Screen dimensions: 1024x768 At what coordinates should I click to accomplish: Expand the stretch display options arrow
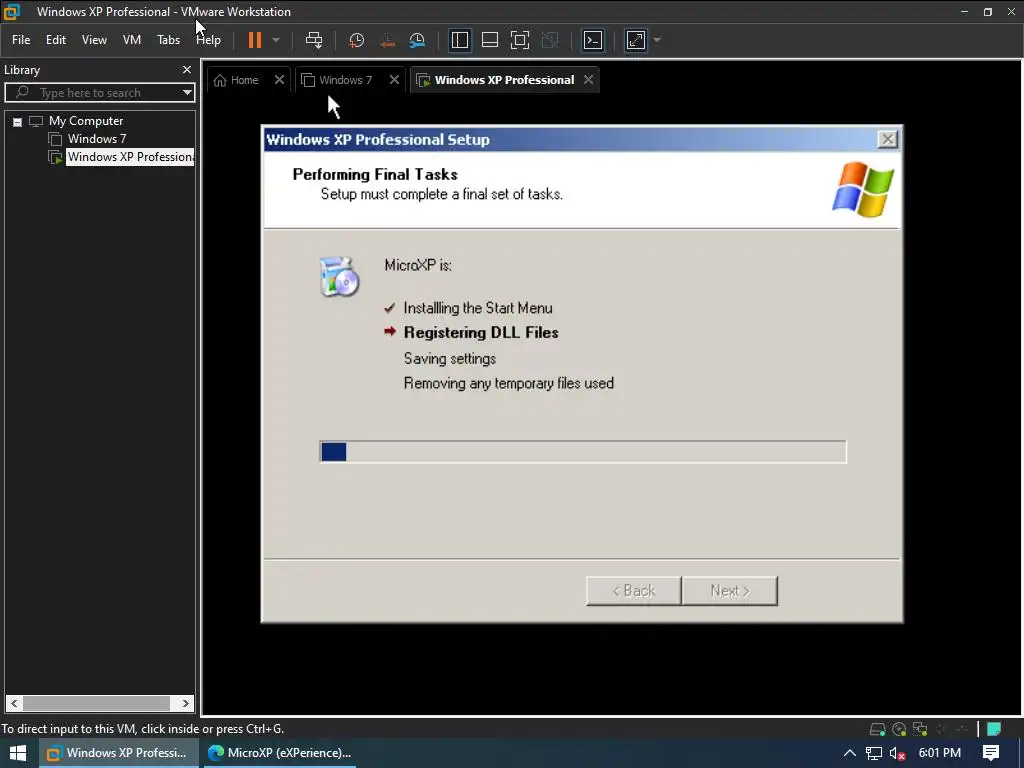(657, 40)
